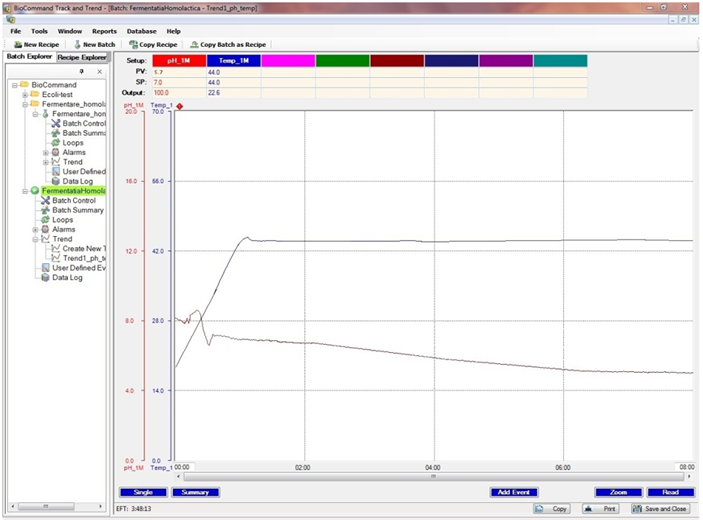This screenshot has height=520, width=703.
Task: Collapse the BioCommand root tree node
Action: [14, 85]
